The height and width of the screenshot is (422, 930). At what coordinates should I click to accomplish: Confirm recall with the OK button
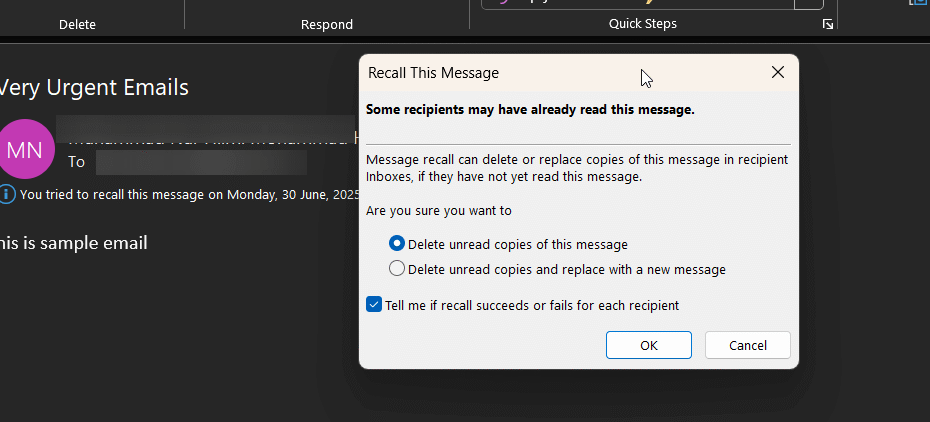(x=648, y=345)
